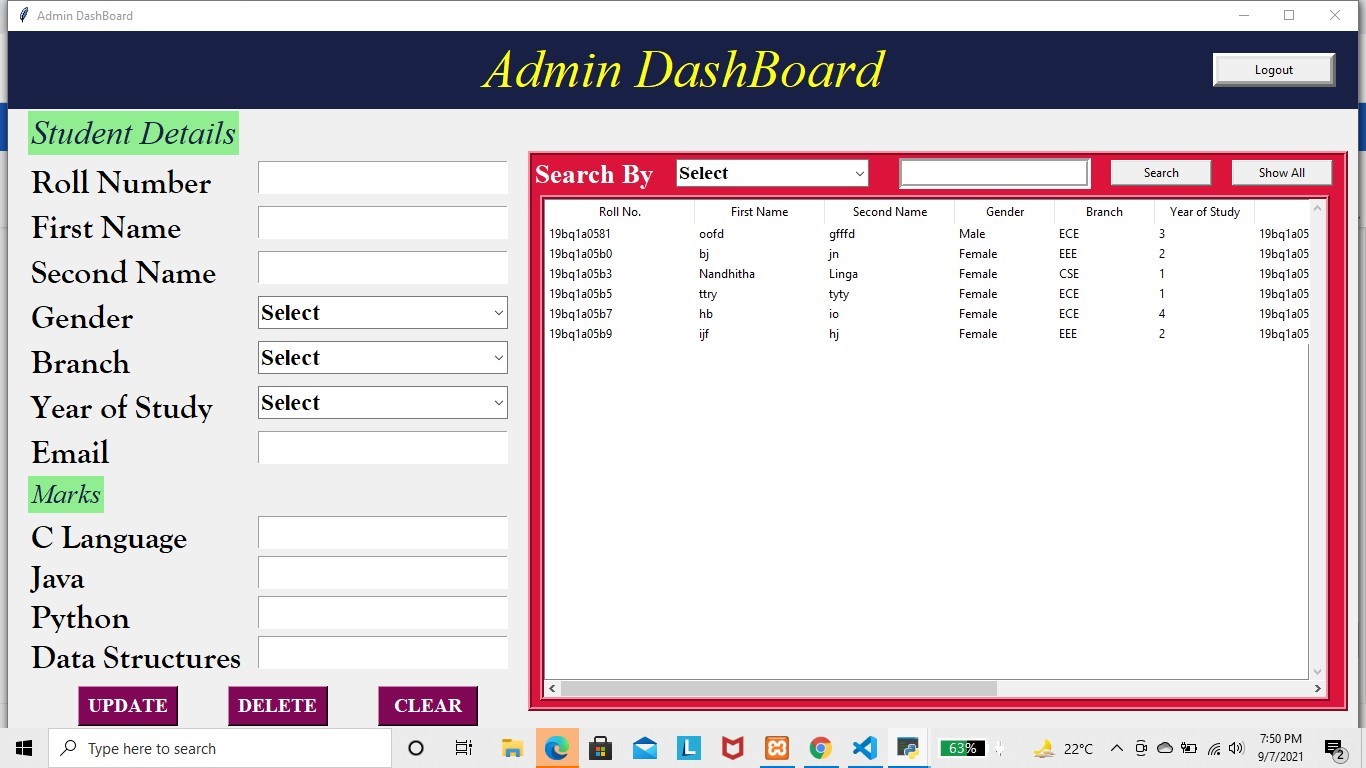1366x768 pixels.
Task: Click the C Language marks field
Action: pos(383,533)
